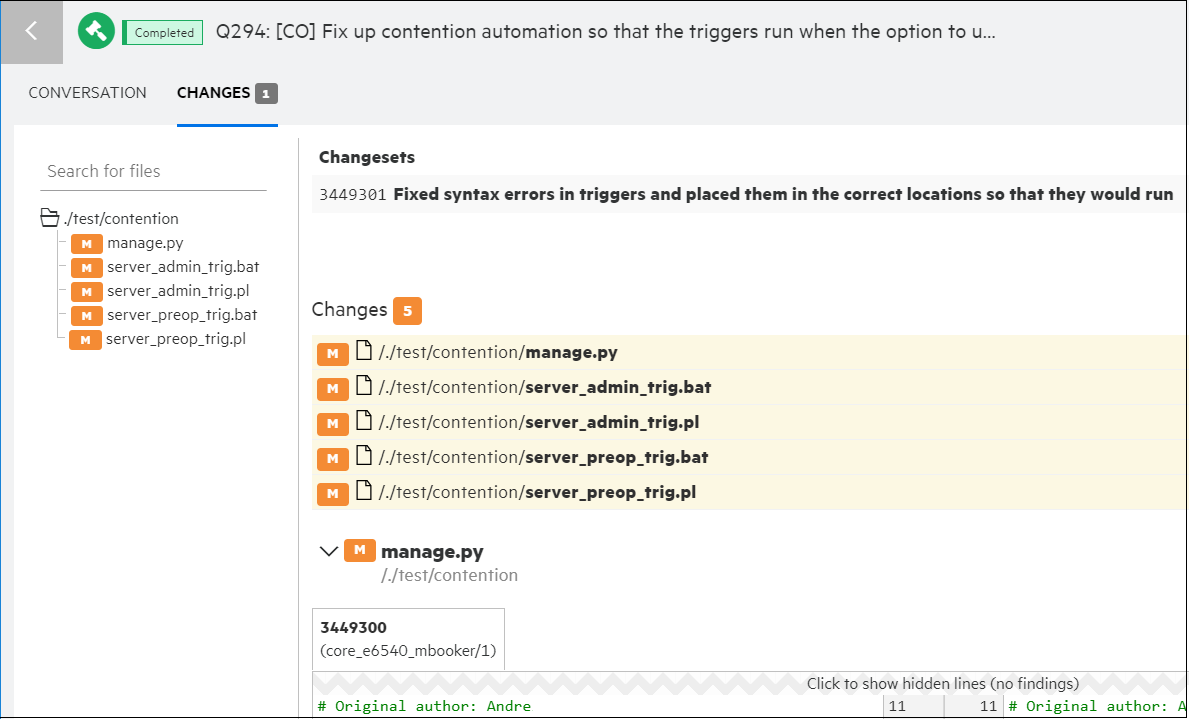Click file icon for server_preop_trig.pl in Changes
The height and width of the screenshot is (719, 1189).
(364, 492)
